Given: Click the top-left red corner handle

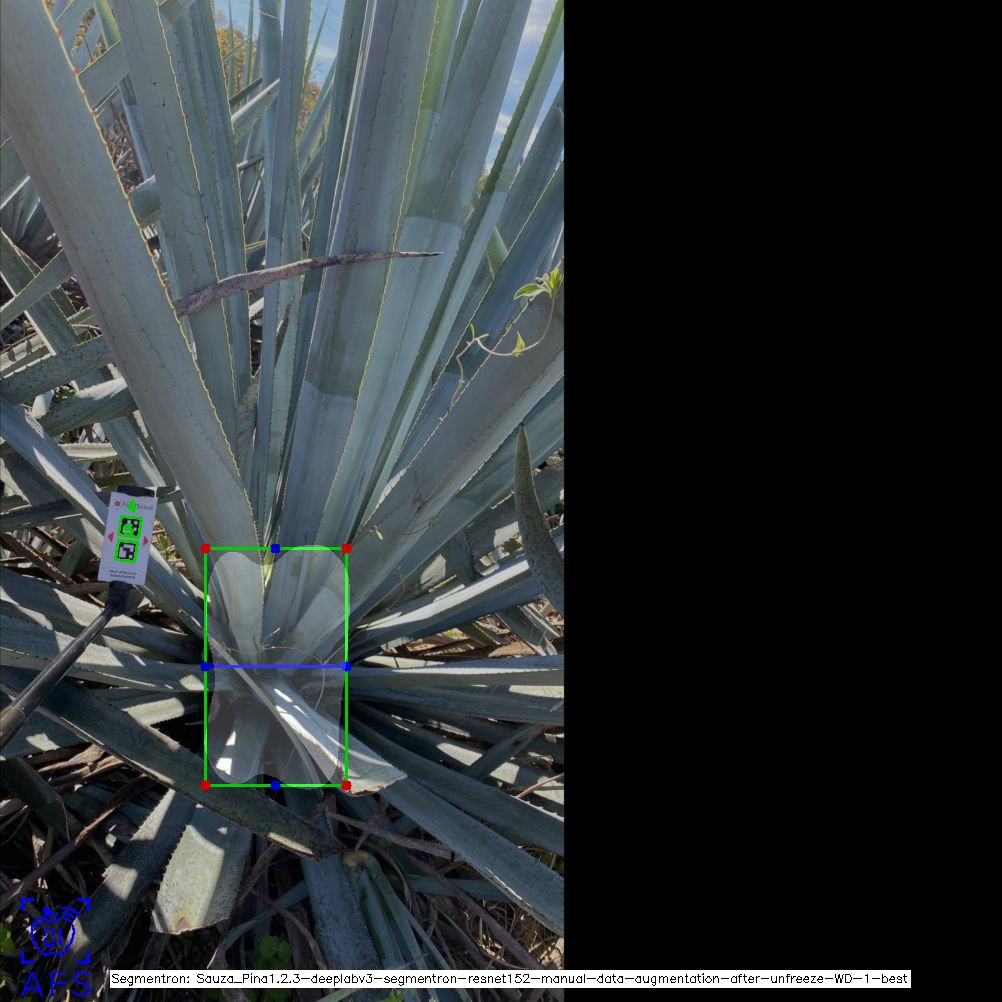Looking at the screenshot, I should (205, 548).
